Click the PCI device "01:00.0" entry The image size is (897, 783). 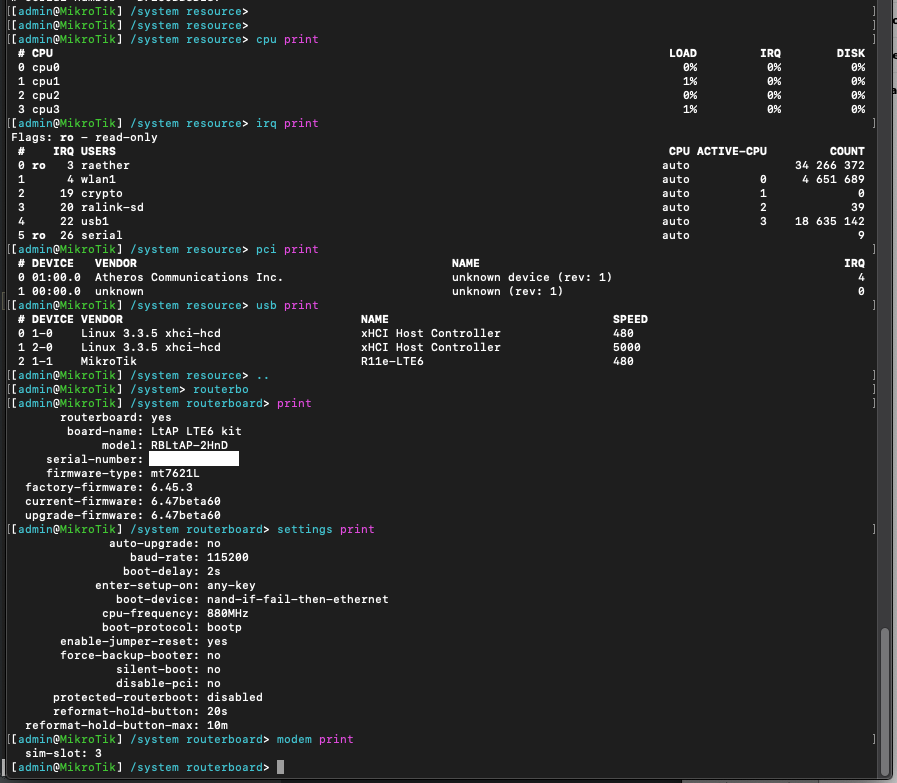(56, 277)
